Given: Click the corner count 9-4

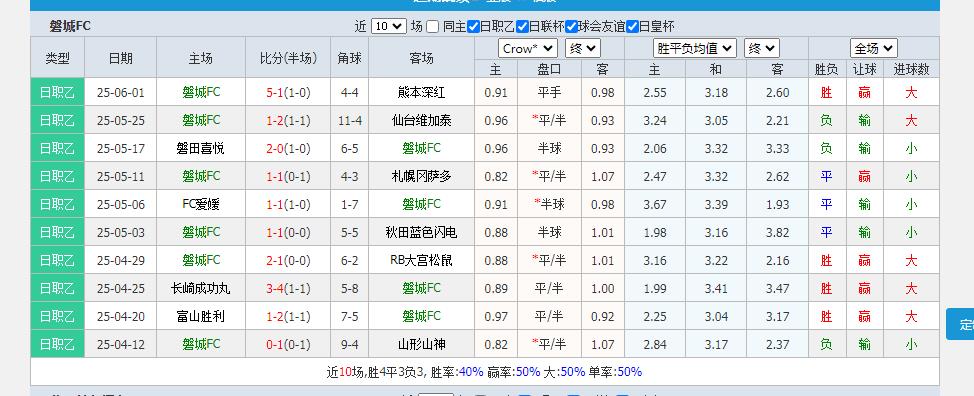Looking at the screenshot, I should [350, 344].
